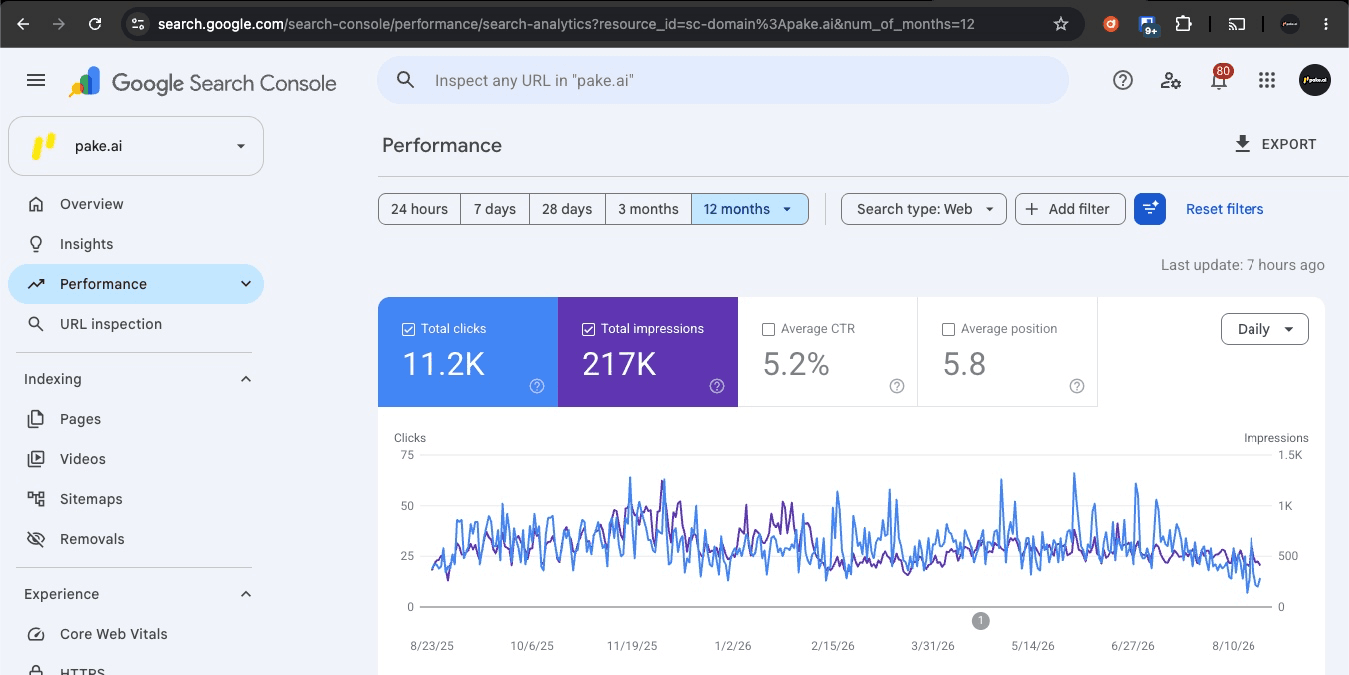Select the 24 hours range tab

point(420,209)
